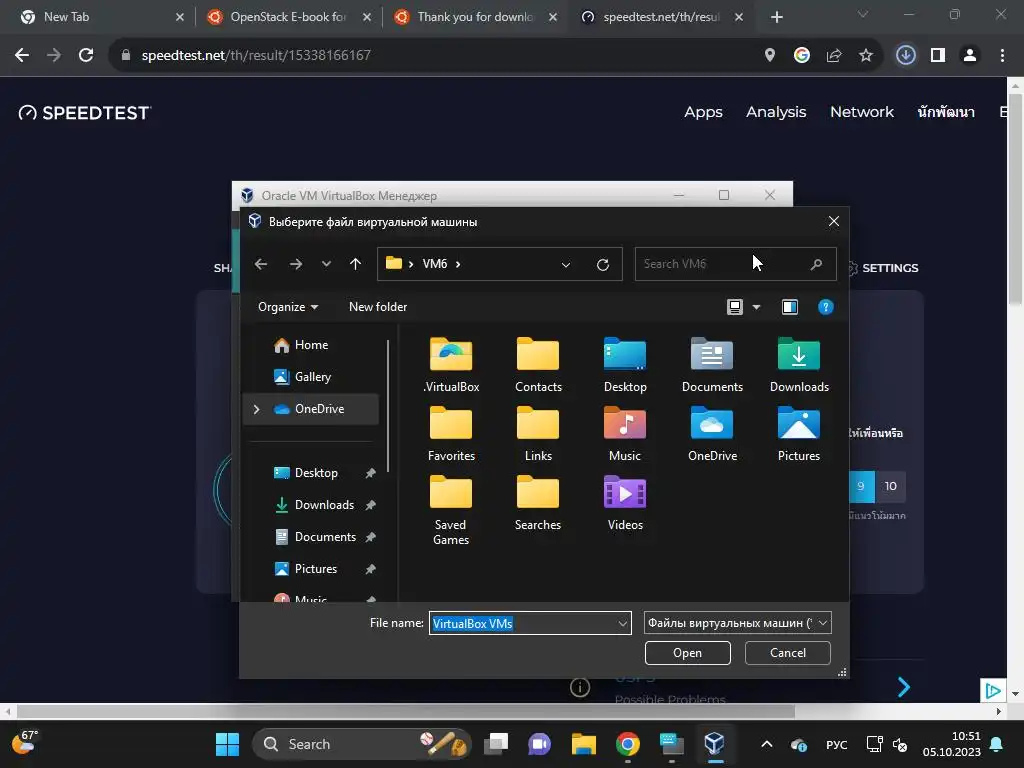Viewport: 1024px width, 768px height.
Task: Select Gallery in navigation pane
Action: click(x=310, y=377)
